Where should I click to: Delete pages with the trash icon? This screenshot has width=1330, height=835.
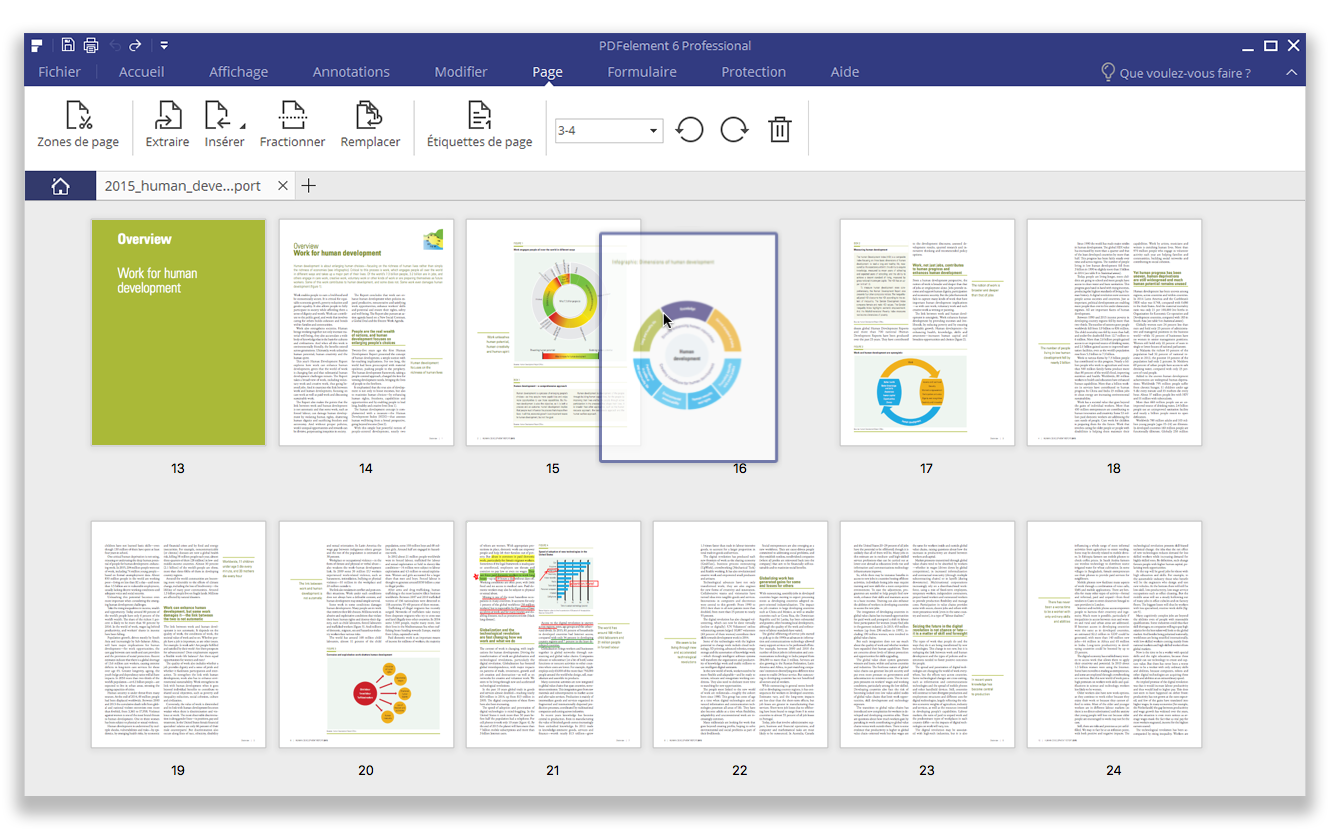coord(779,130)
